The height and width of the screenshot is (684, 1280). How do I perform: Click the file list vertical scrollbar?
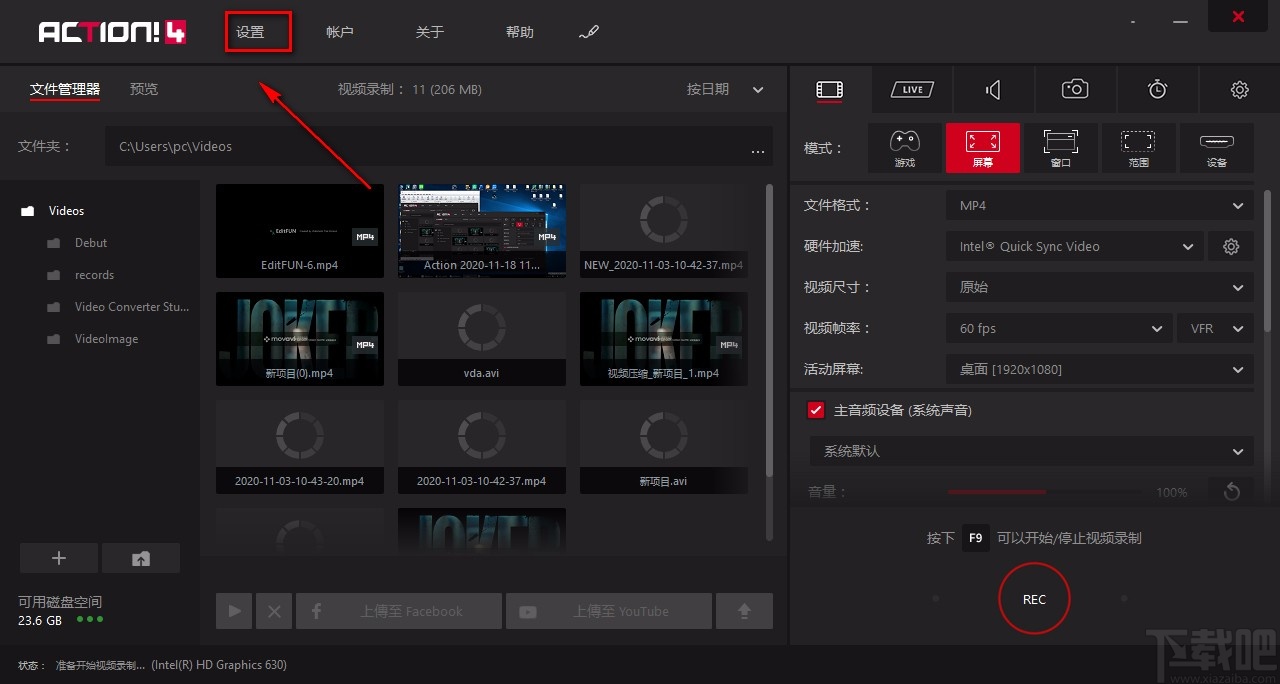pyautogui.click(x=769, y=330)
